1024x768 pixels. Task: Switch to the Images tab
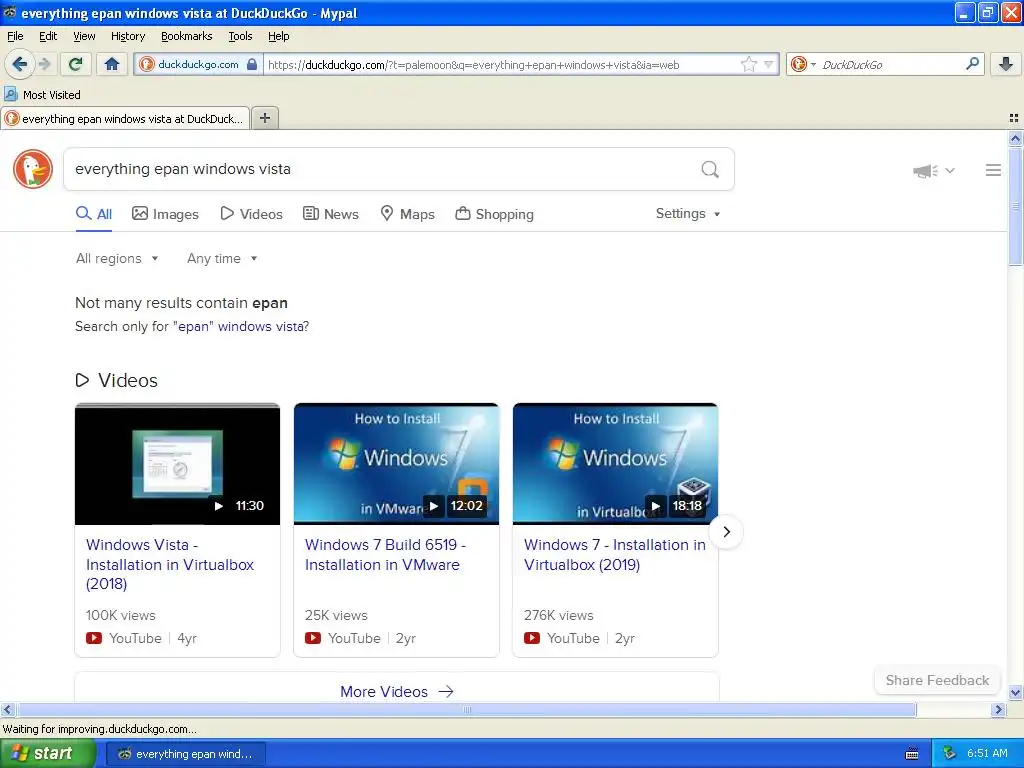[x=165, y=214]
